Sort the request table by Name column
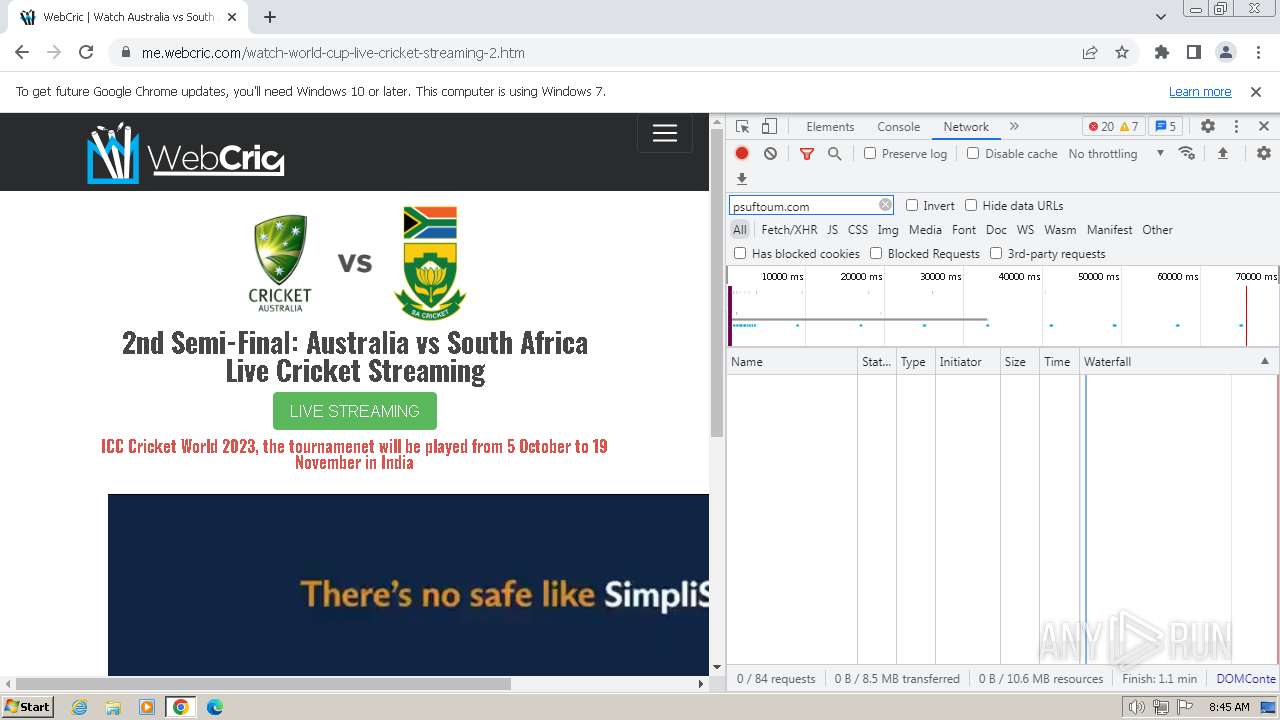 pos(792,362)
